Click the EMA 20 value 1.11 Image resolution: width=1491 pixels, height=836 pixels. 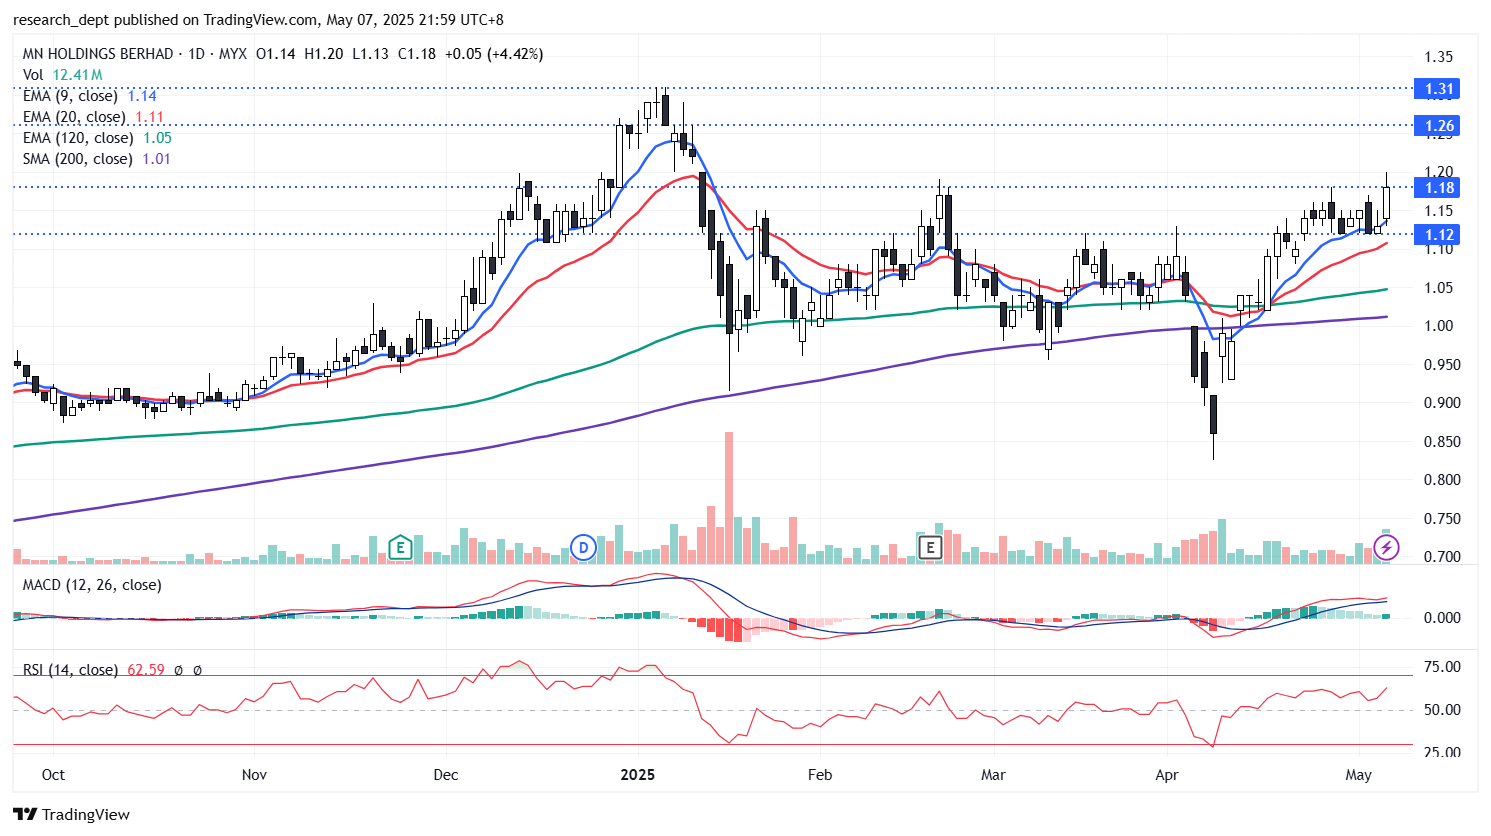click(x=149, y=117)
